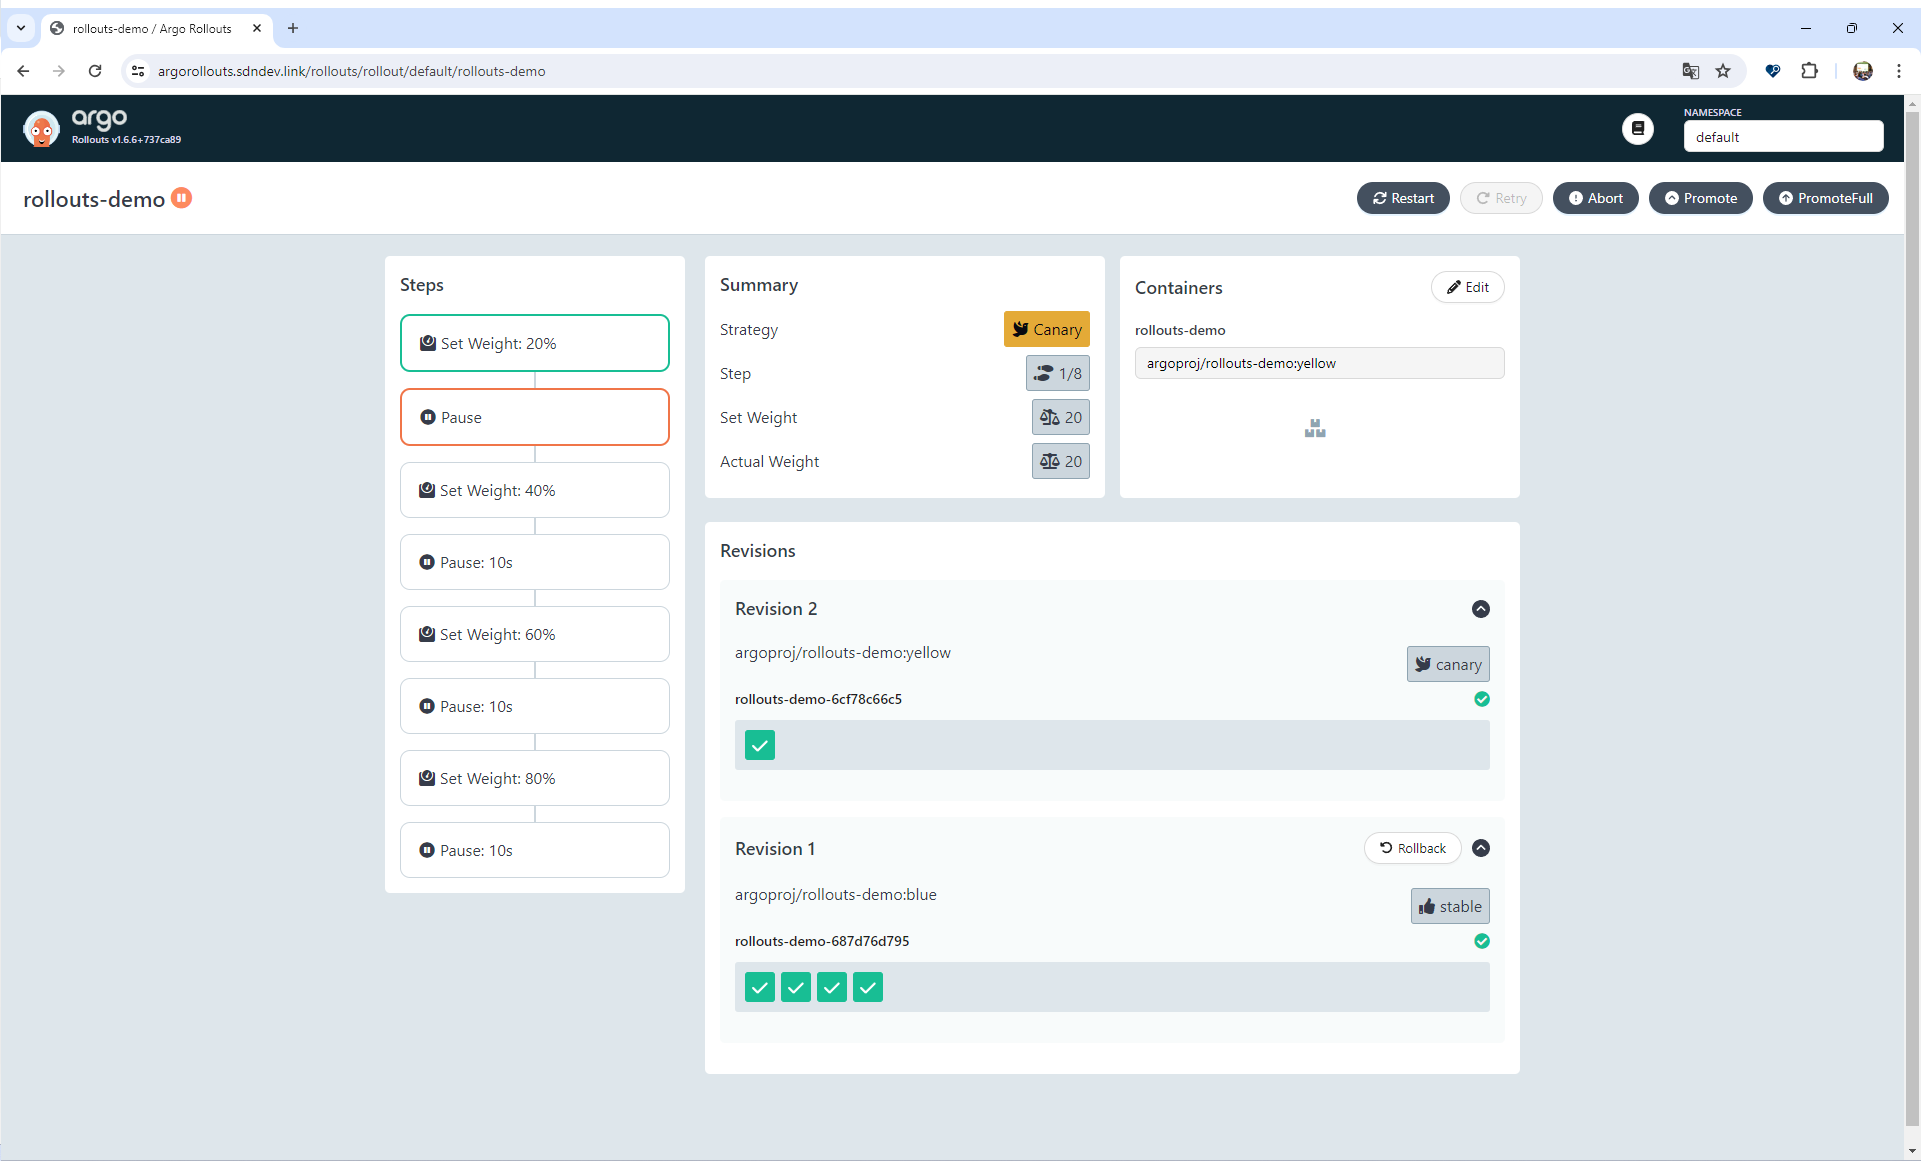
Task: Click the paused status icon beside rollouts-demo
Action: point(181,198)
